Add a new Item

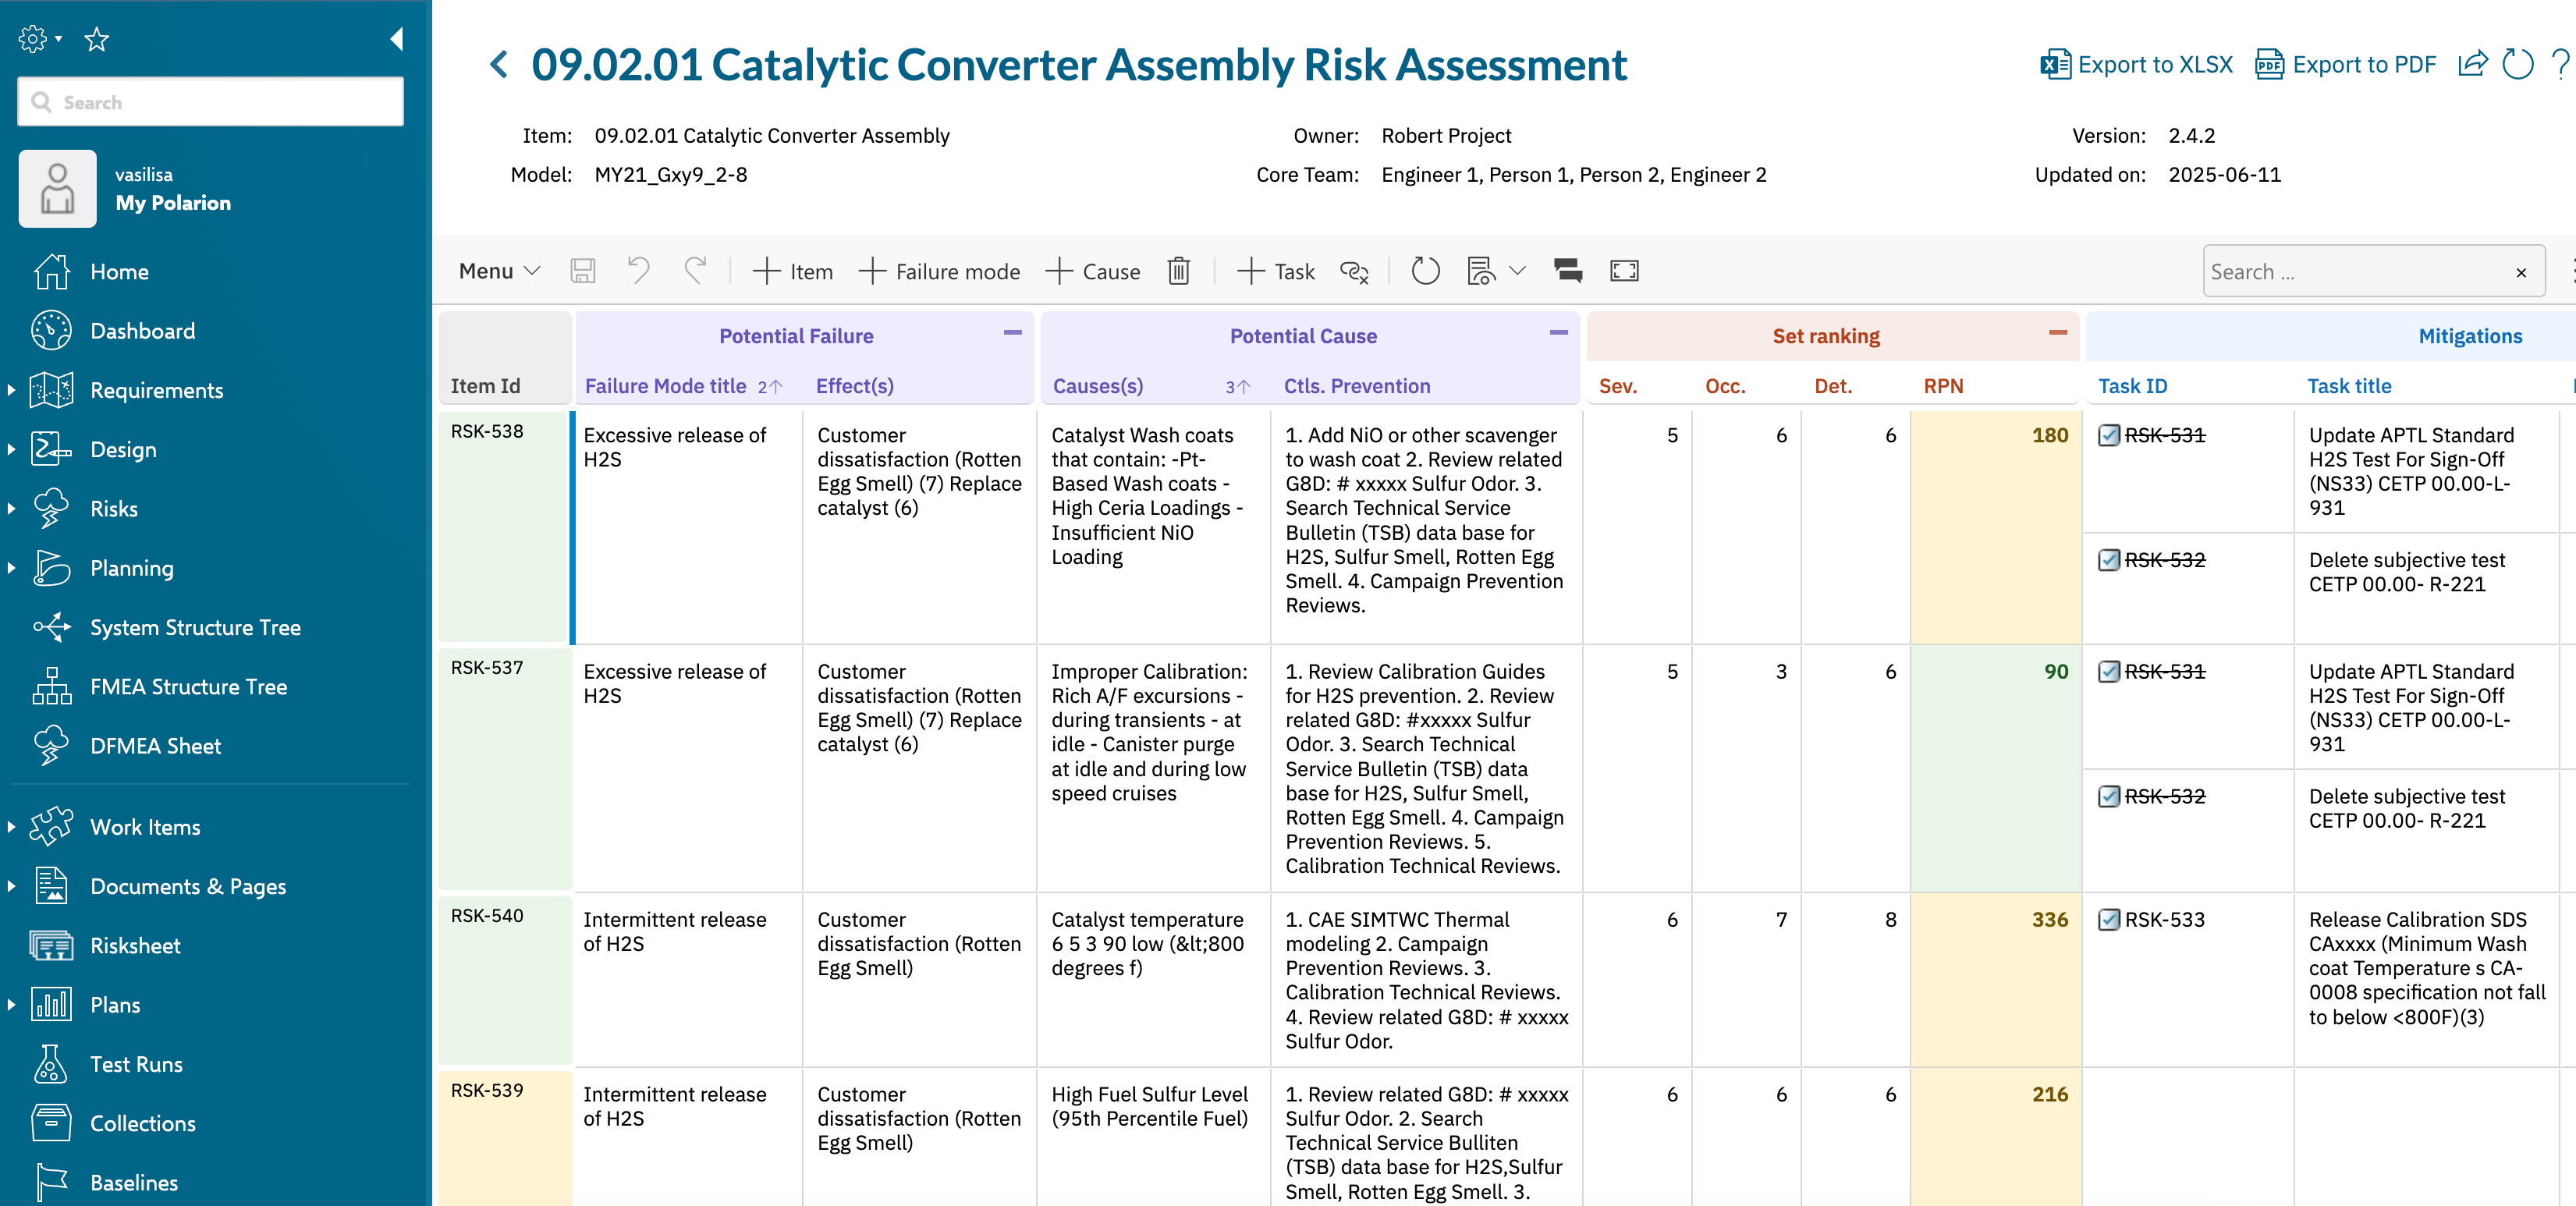click(793, 271)
